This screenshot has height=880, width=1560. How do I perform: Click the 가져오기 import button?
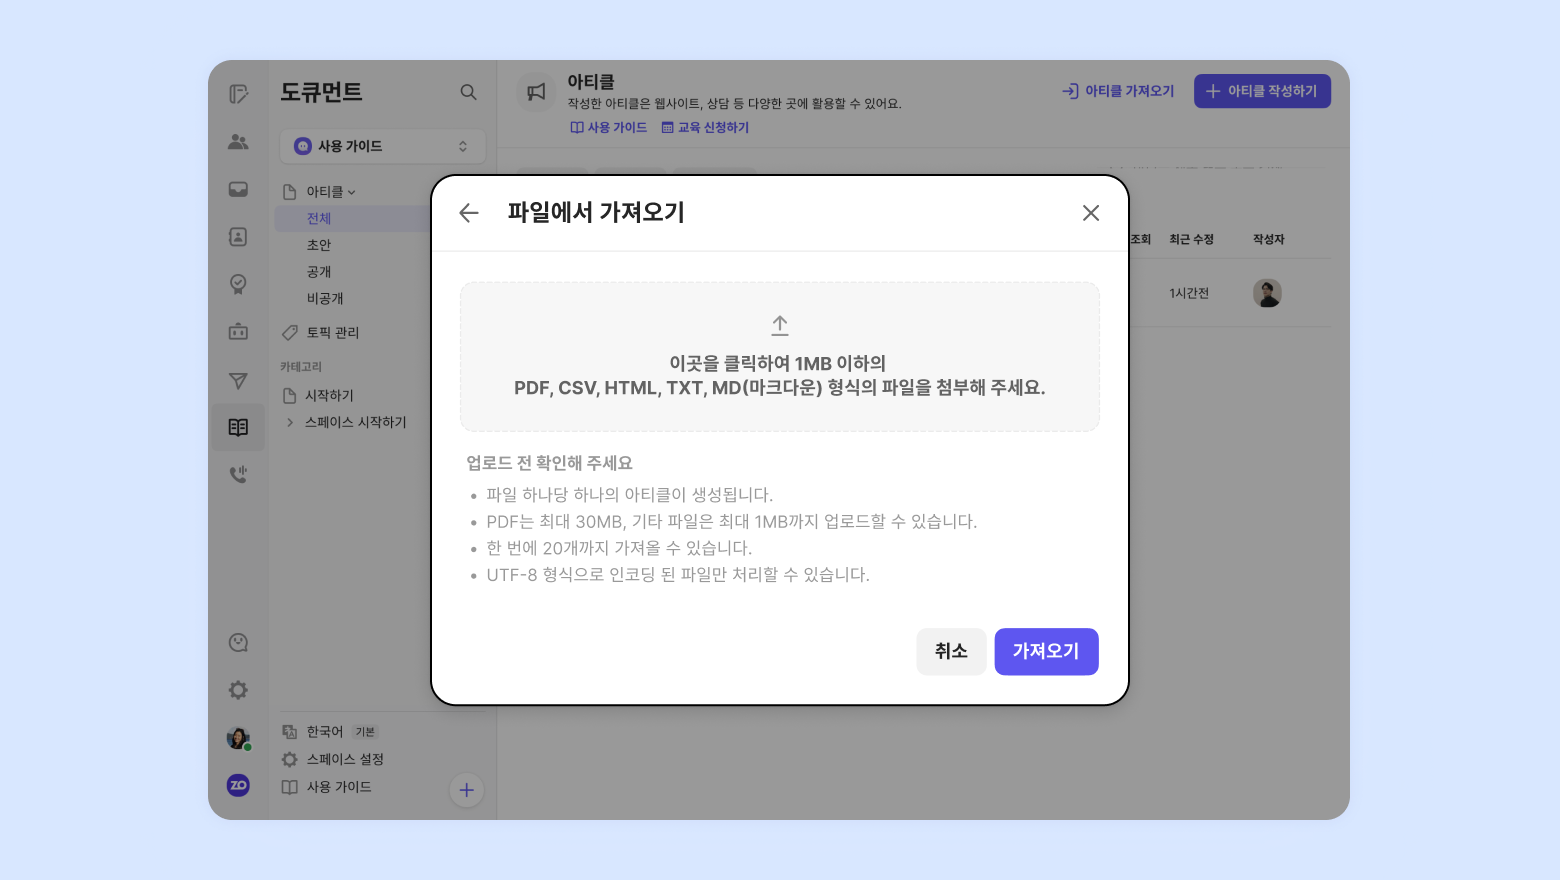tap(1045, 651)
